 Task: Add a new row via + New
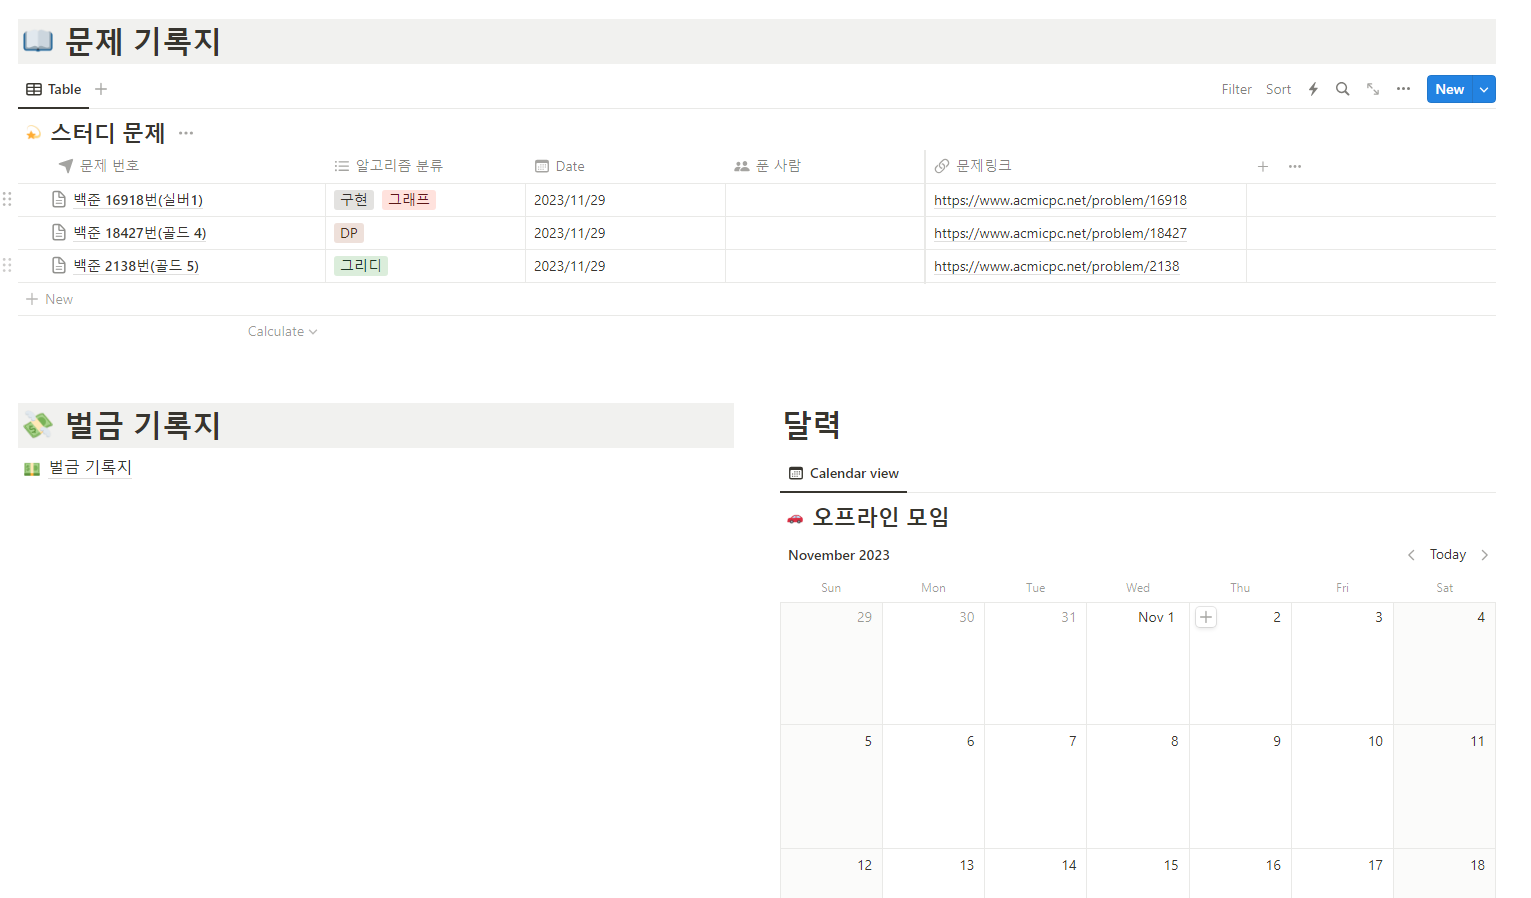pyautogui.click(x=50, y=299)
